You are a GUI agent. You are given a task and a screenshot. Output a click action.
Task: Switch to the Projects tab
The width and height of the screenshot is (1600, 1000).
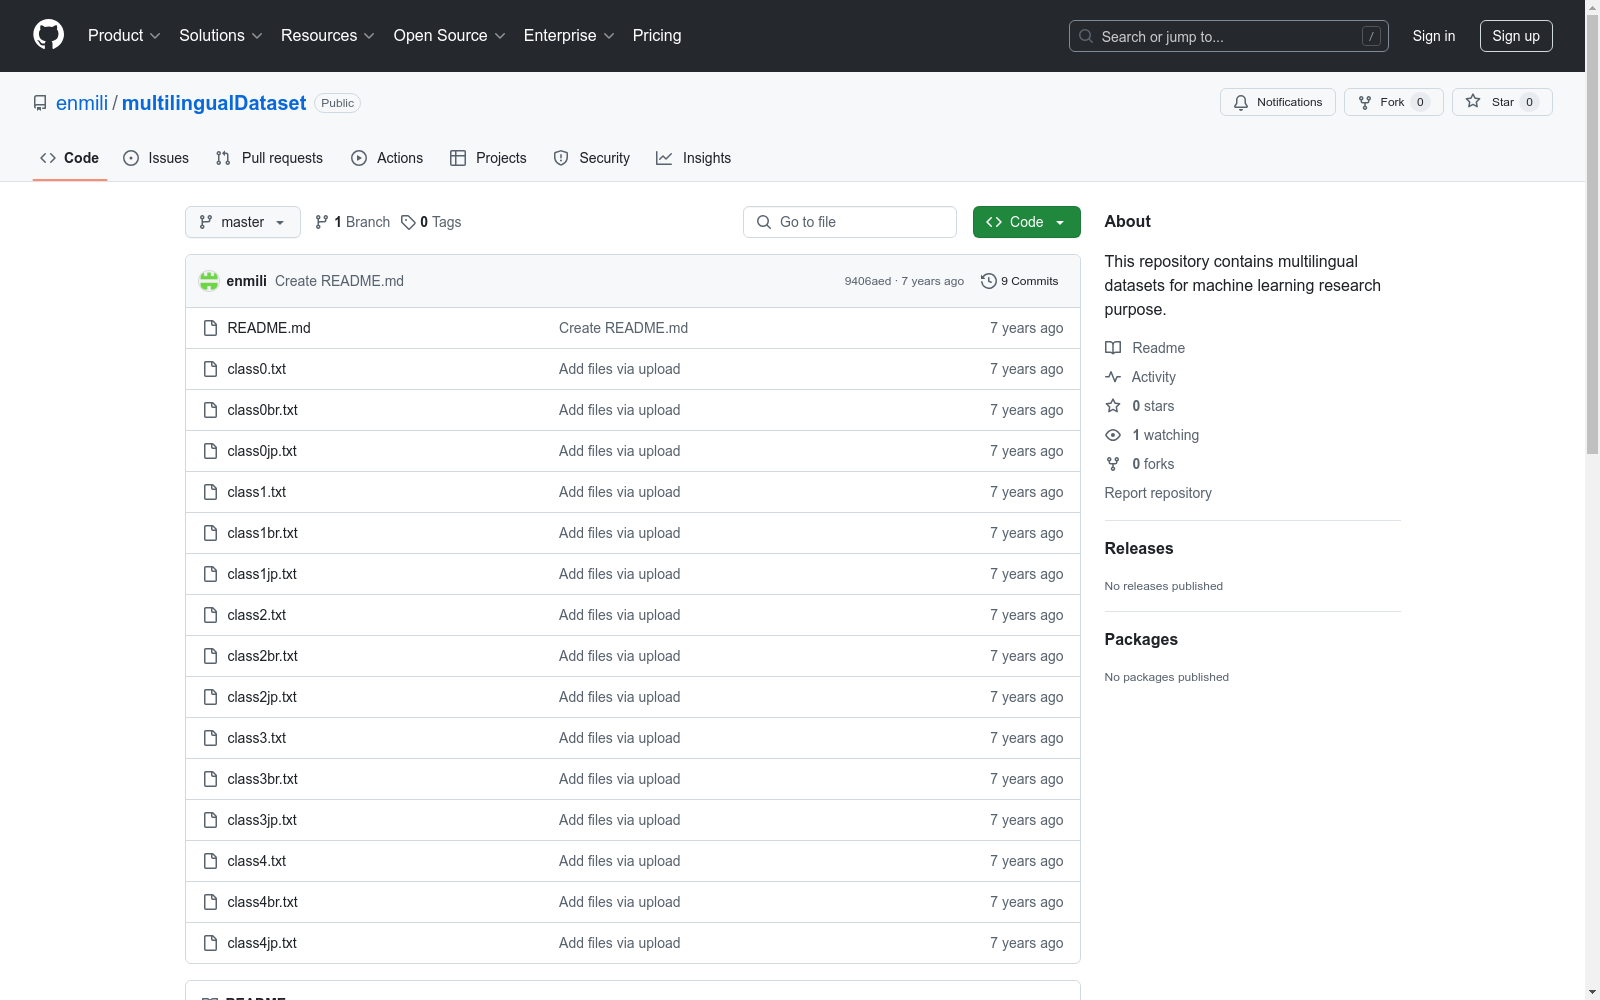click(x=488, y=158)
